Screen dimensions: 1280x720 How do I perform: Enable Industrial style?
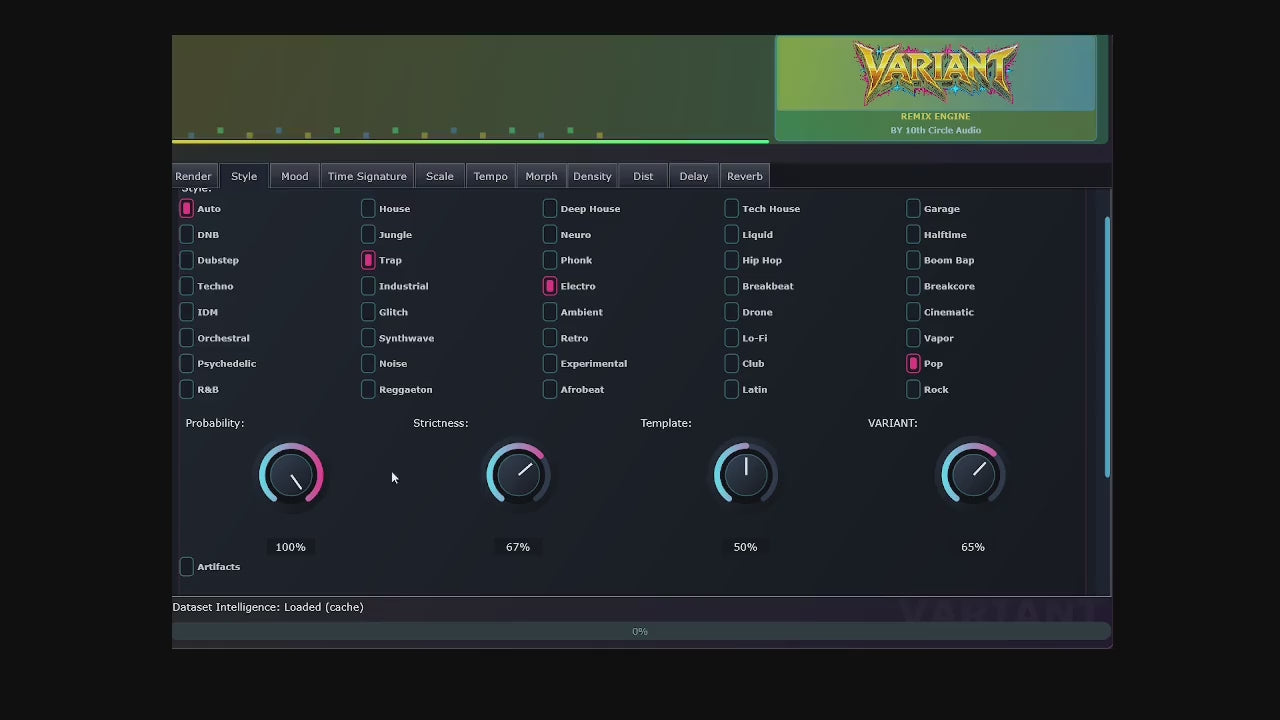point(368,286)
